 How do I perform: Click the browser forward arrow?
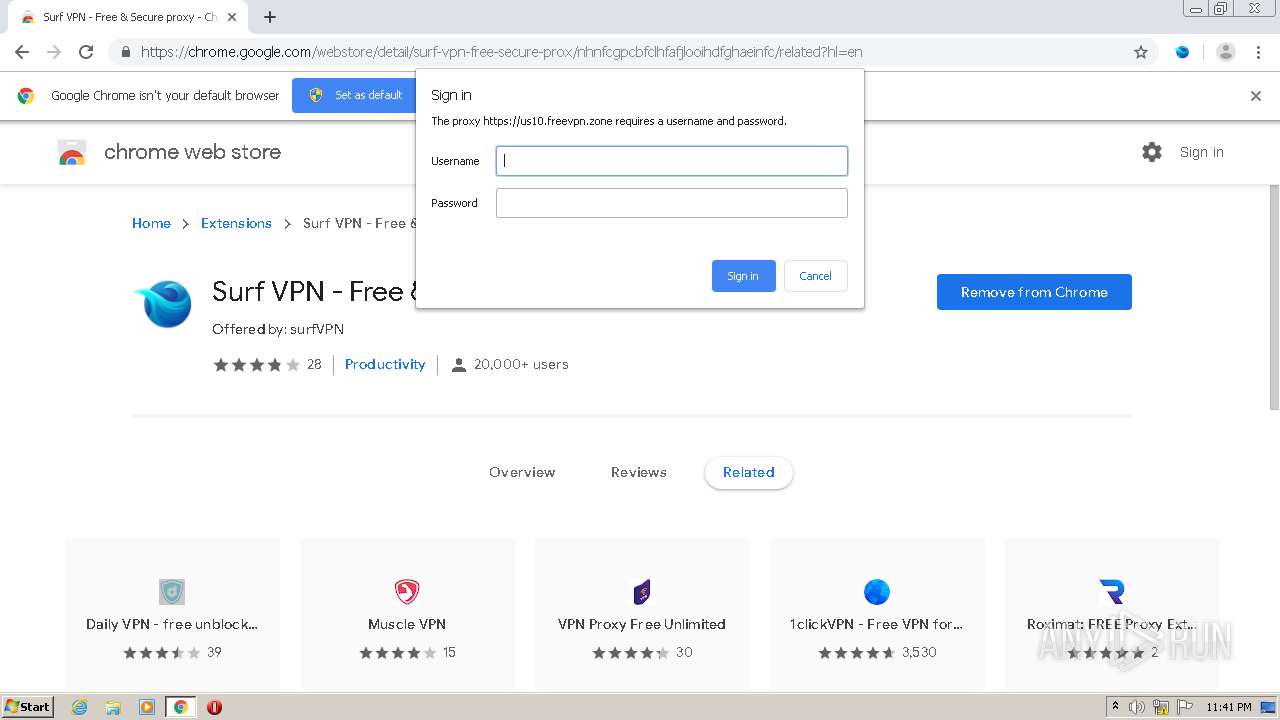pos(54,52)
